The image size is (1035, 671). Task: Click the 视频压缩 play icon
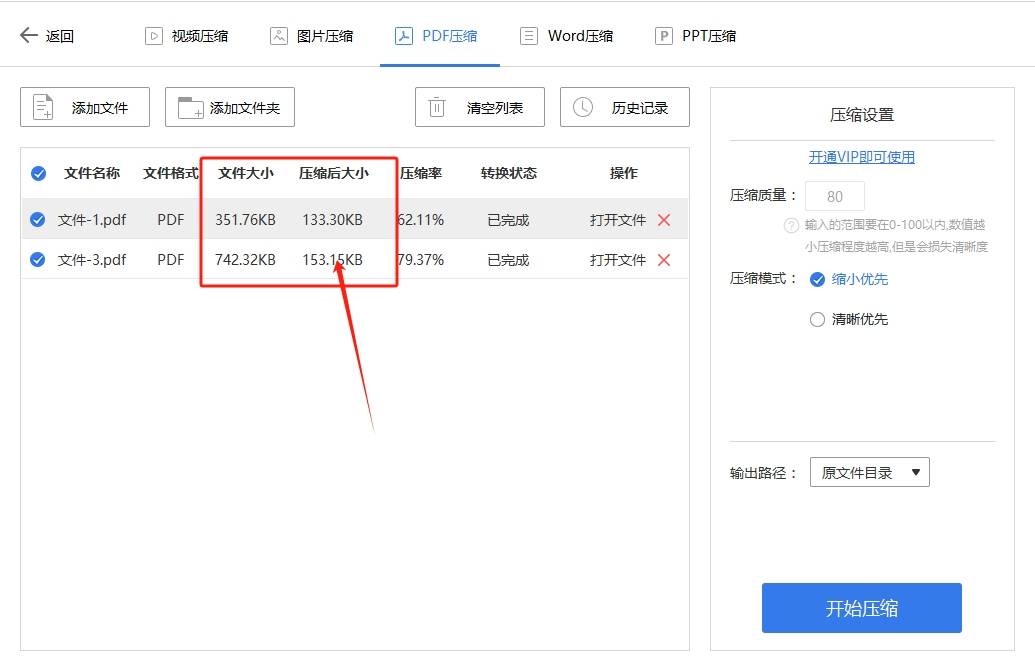(x=153, y=36)
